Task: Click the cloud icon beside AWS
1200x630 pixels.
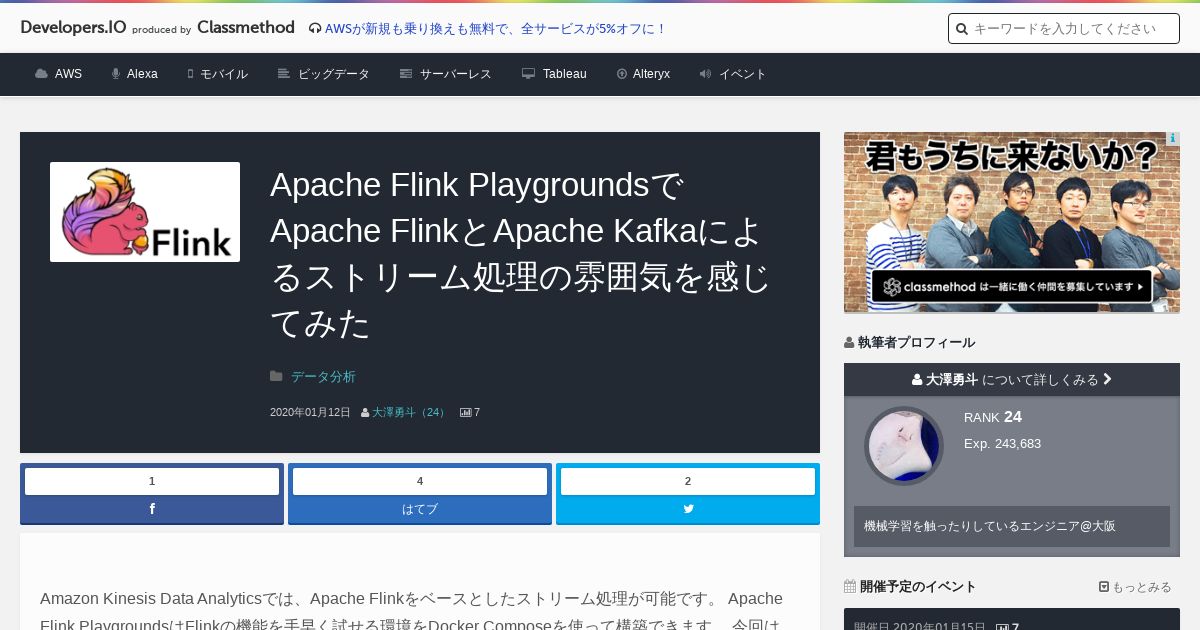Action: [41, 74]
